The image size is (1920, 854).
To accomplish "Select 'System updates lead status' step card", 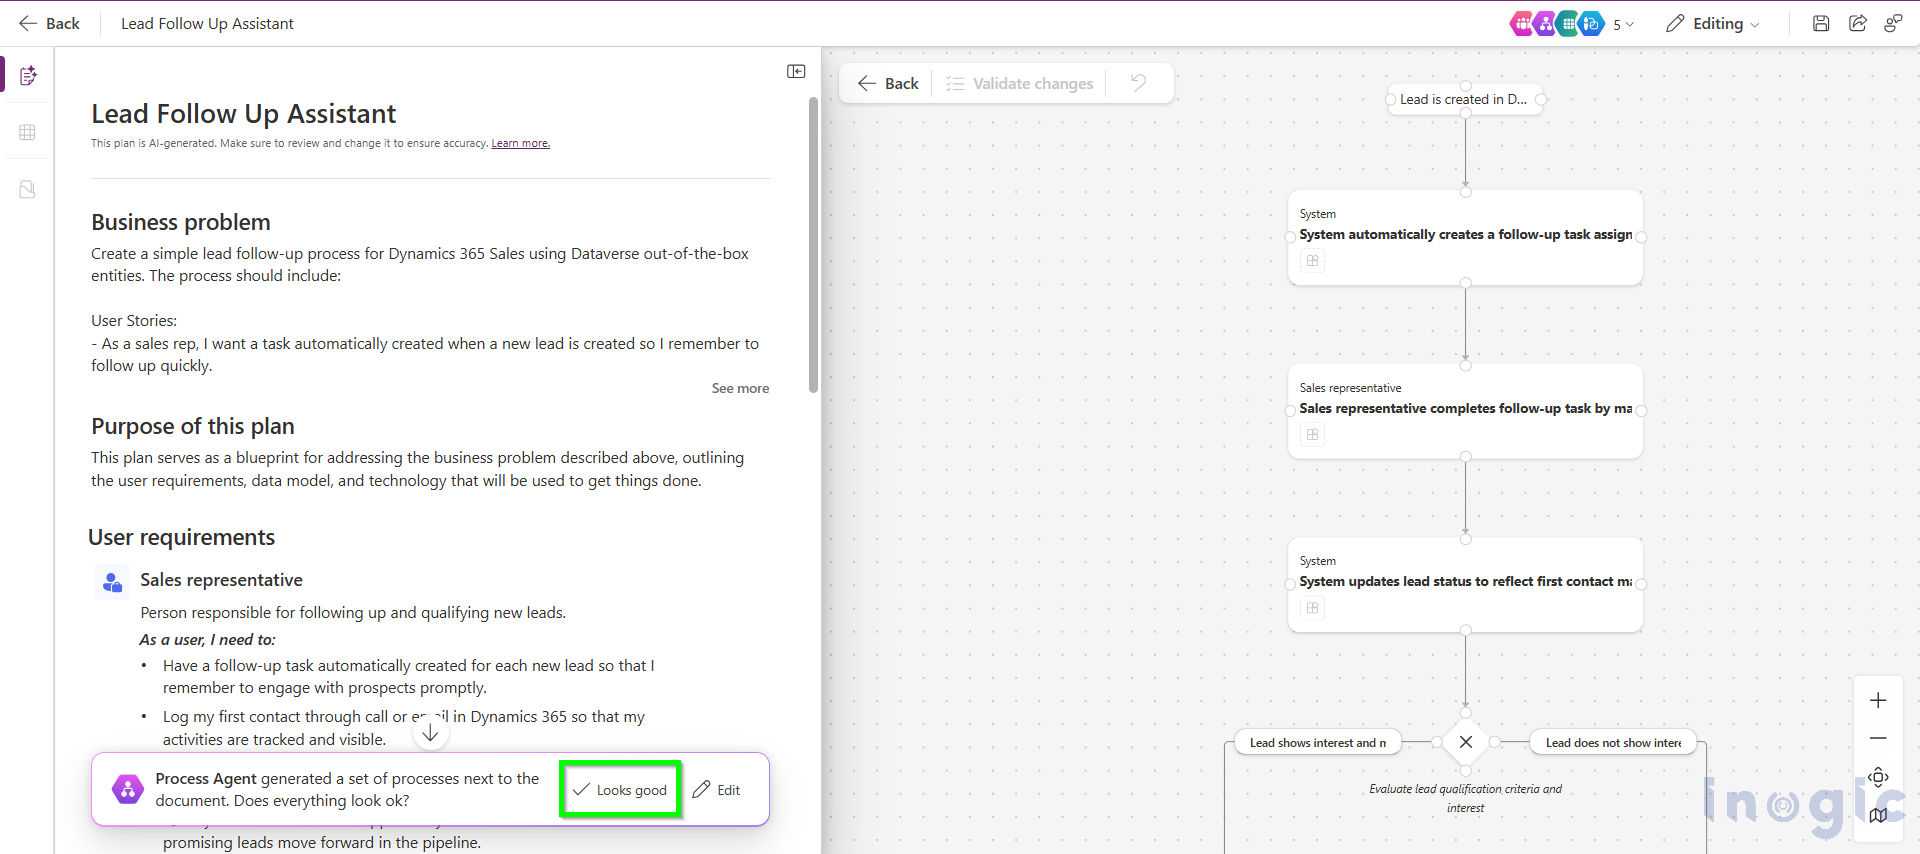I will point(1465,584).
